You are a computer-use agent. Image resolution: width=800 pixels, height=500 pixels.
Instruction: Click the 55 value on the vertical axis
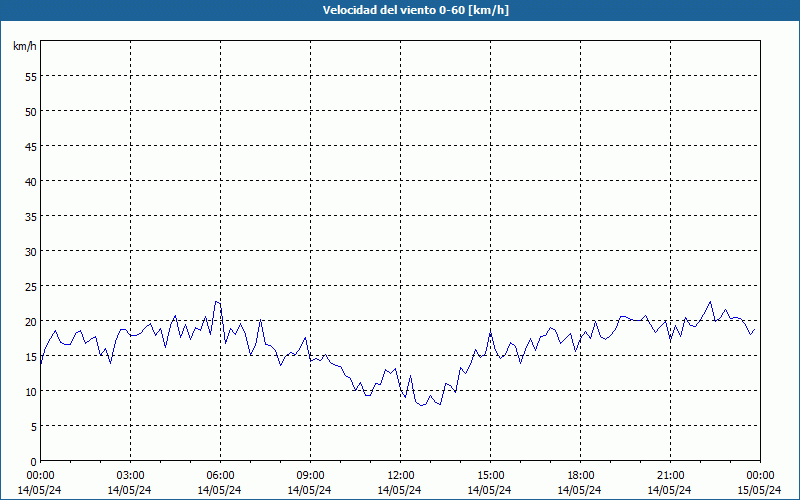(x=31, y=77)
